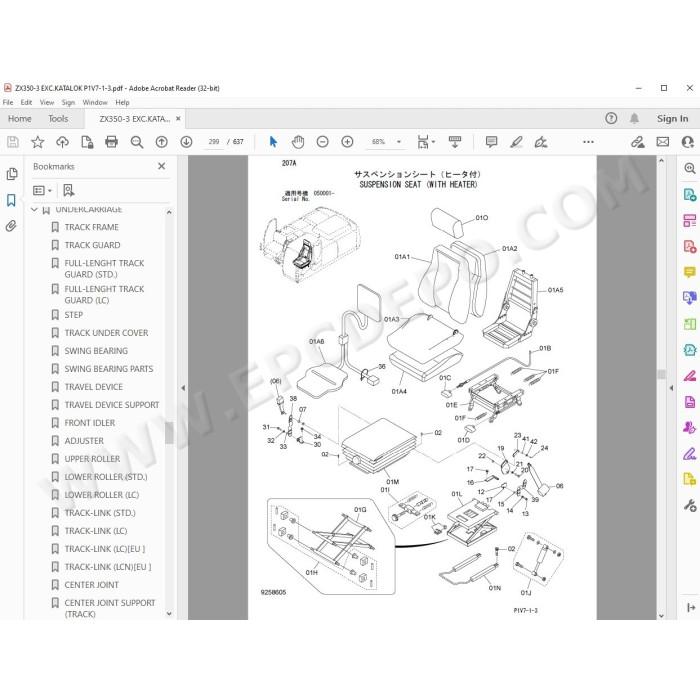Viewport: 700px width, 700px height.
Task: Go to previous page arrow
Action: pos(162,142)
